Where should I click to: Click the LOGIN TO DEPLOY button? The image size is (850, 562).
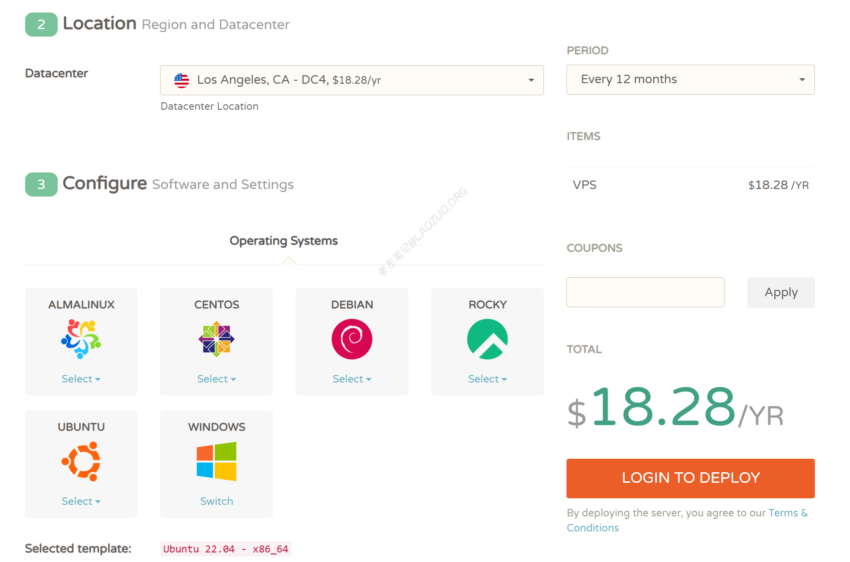[690, 478]
